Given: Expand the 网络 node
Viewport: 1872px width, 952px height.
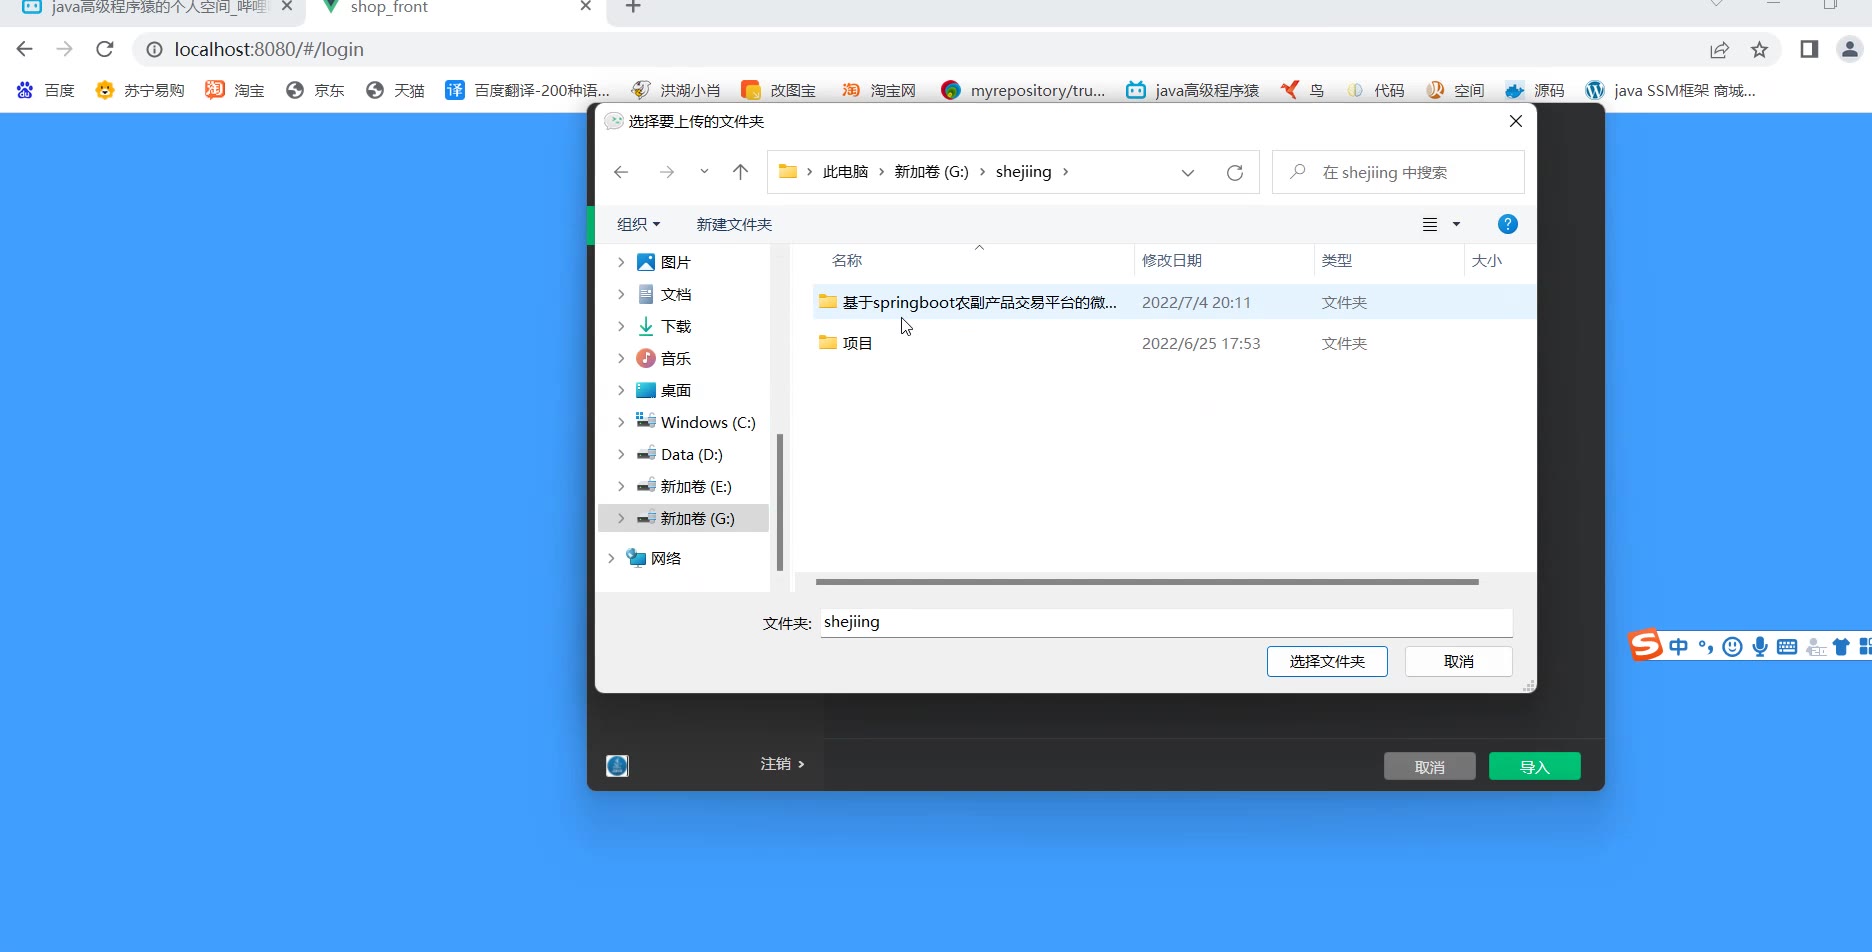Looking at the screenshot, I should click(x=611, y=558).
